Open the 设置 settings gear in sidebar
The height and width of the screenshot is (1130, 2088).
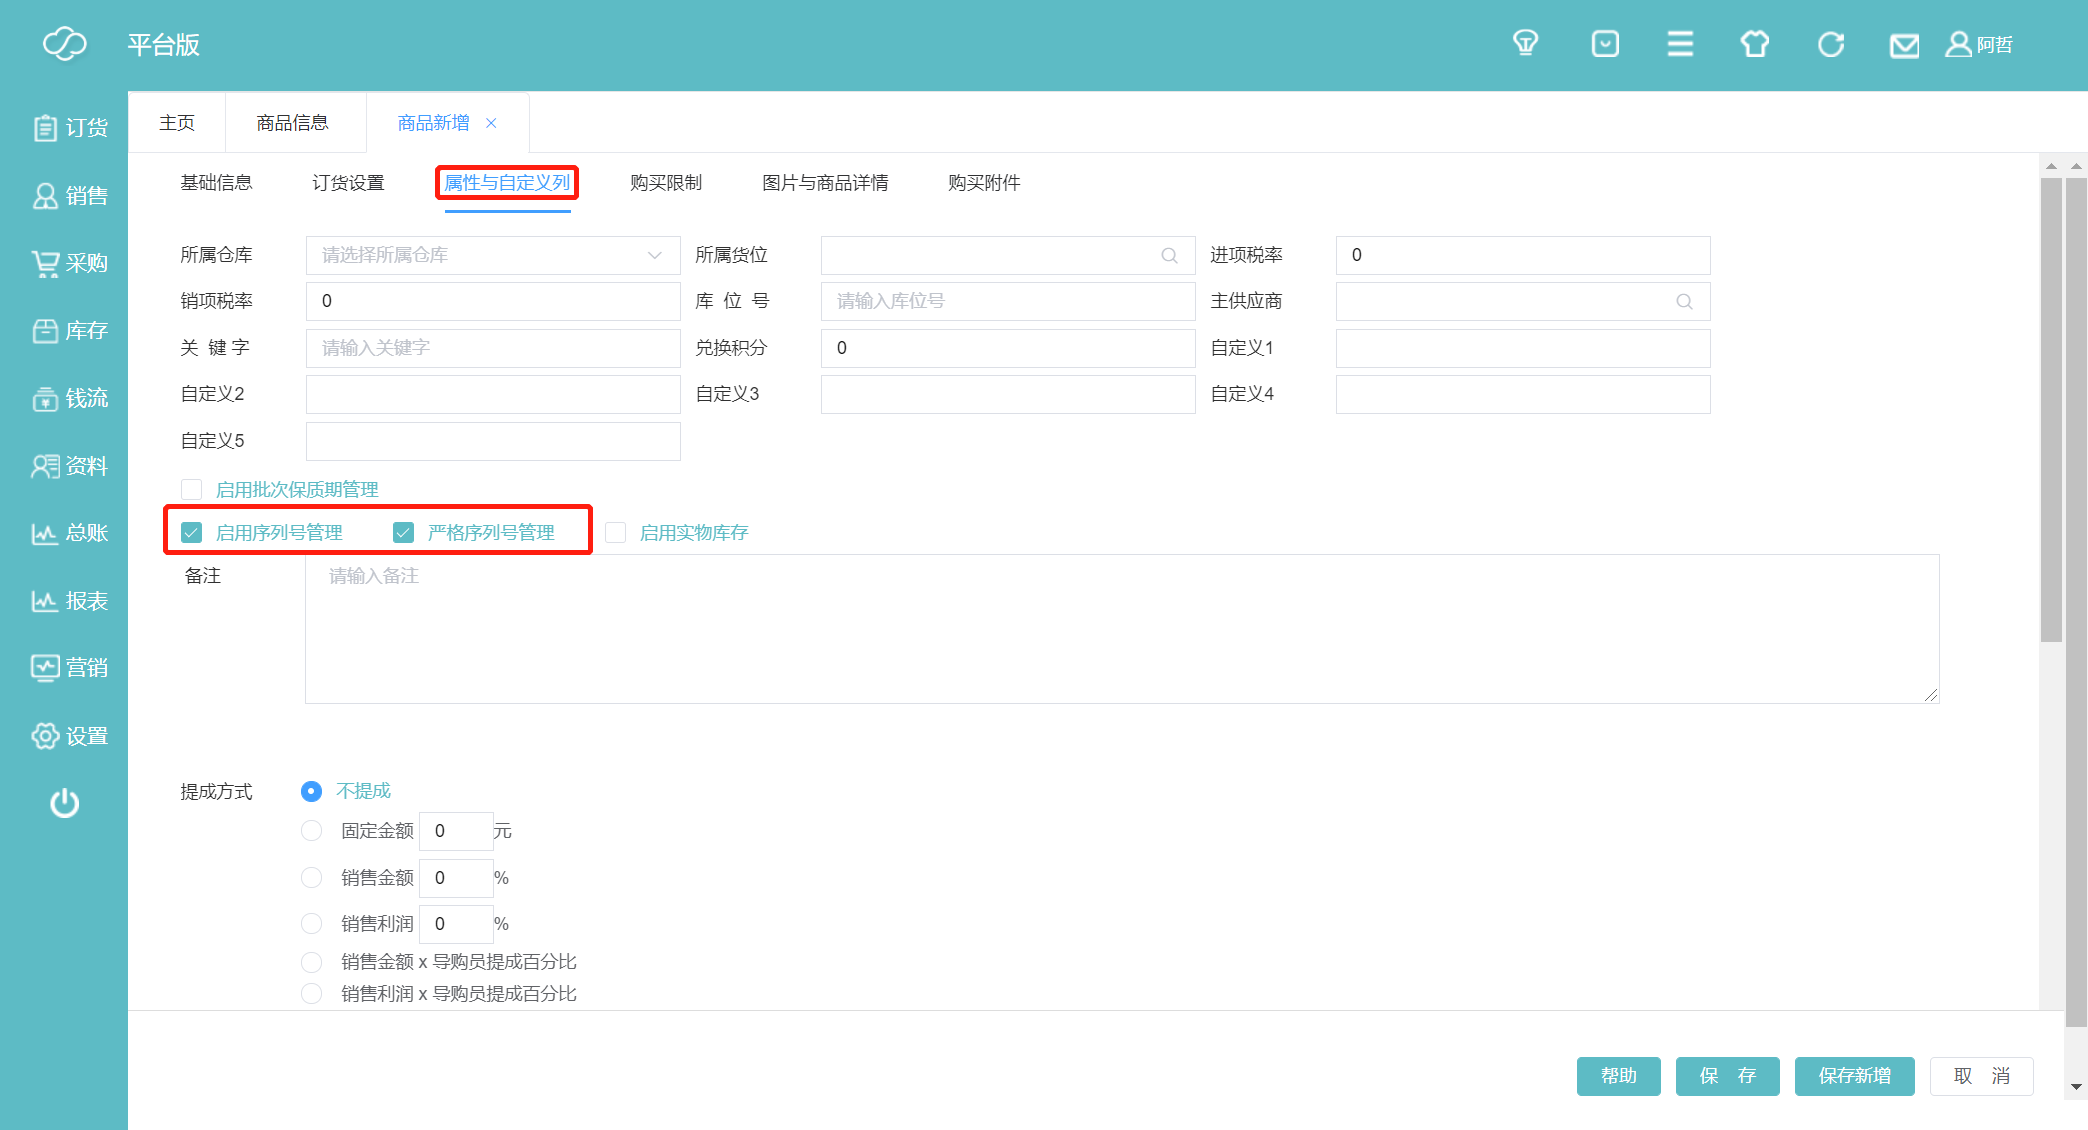pyautogui.click(x=70, y=736)
